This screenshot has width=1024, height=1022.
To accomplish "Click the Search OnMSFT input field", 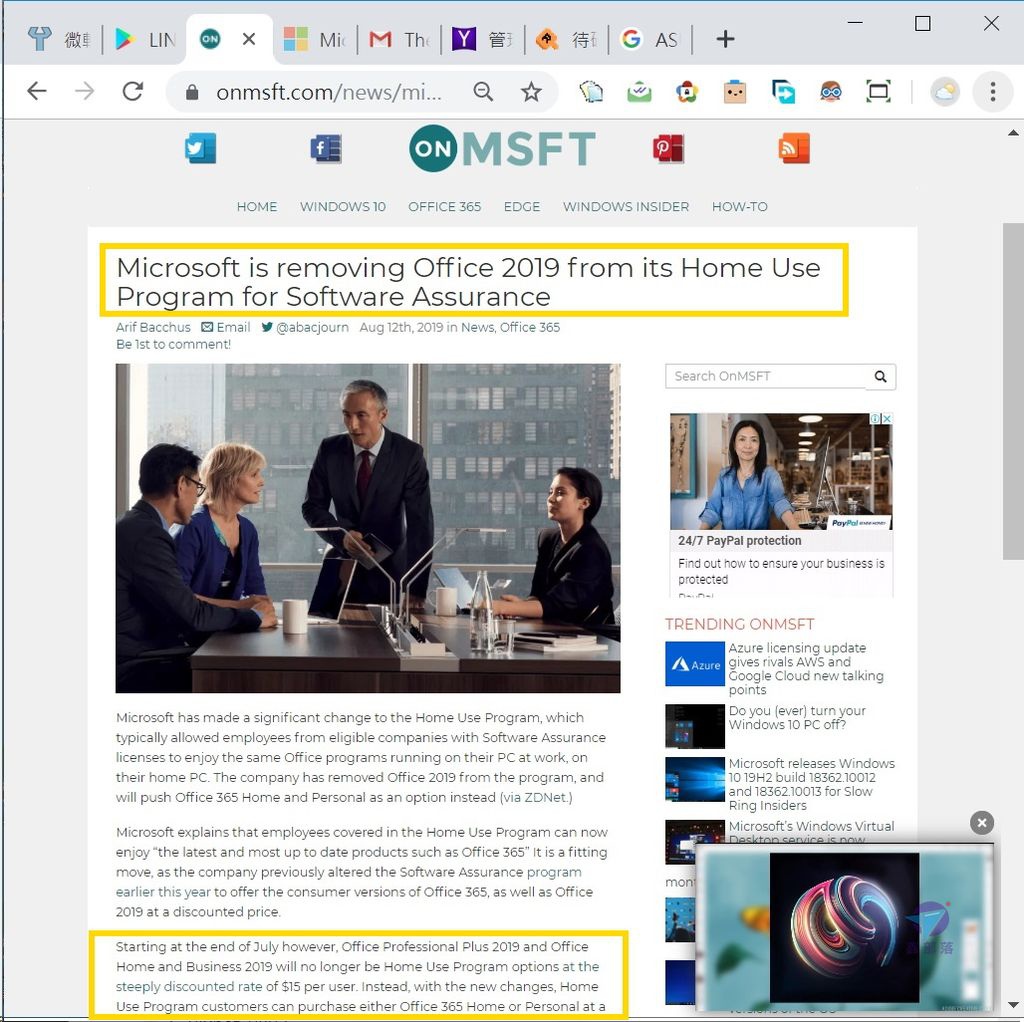I will (766, 377).
